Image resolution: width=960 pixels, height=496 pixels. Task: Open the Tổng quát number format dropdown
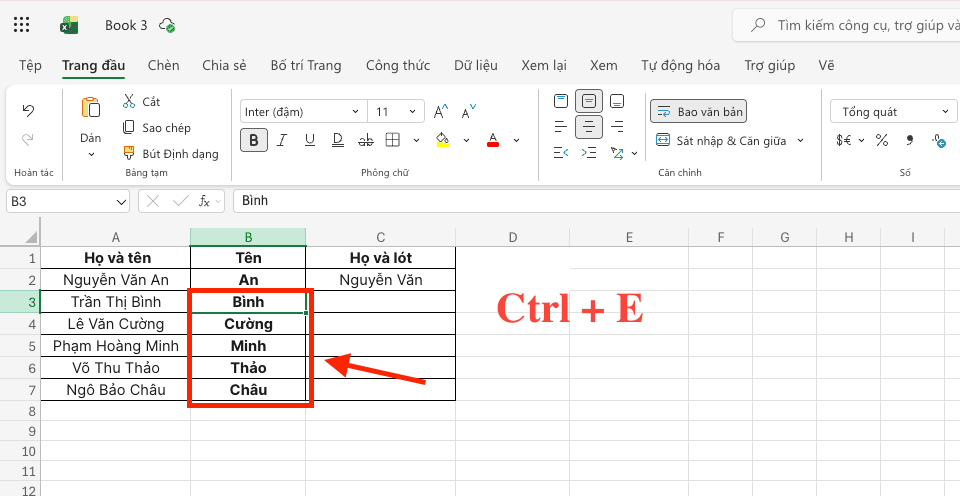(894, 112)
